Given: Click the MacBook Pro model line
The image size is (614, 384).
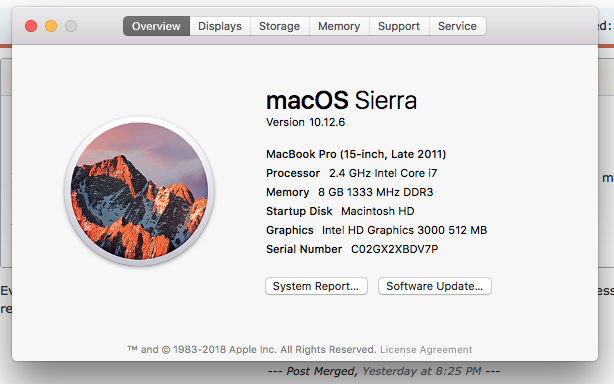Looking at the screenshot, I should 356,154.
